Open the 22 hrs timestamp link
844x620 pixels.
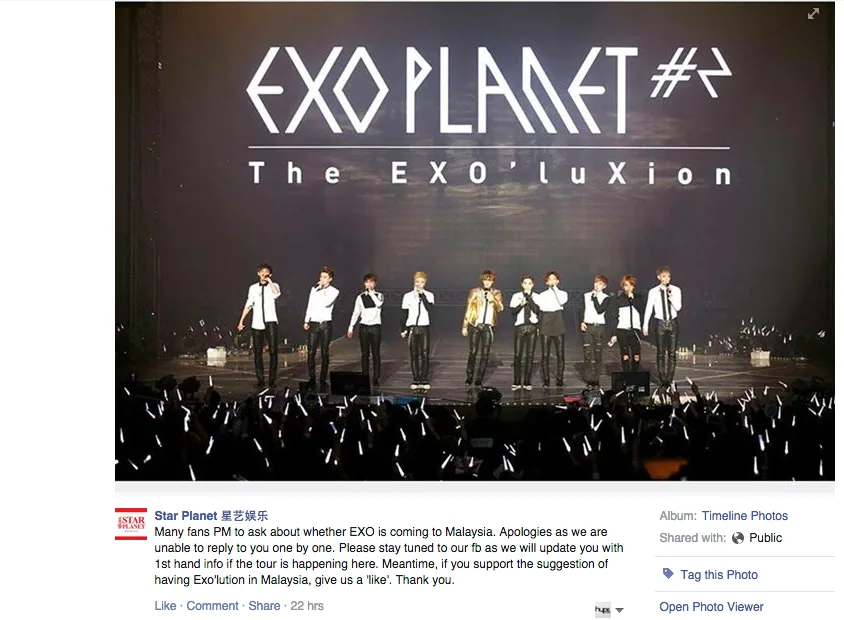click(307, 606)
